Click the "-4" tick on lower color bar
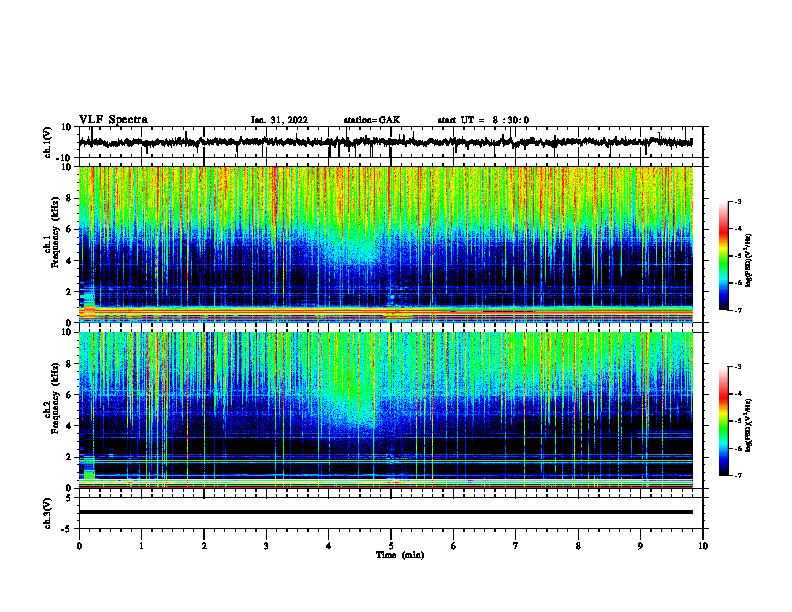792x612 pixels. pyautogui.click(x=737, y=394)
